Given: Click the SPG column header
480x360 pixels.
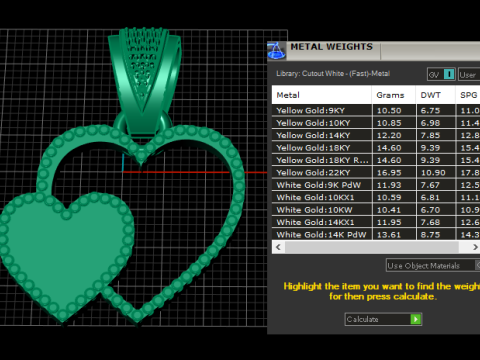Looking at the screenshot, I should point(468,95).
